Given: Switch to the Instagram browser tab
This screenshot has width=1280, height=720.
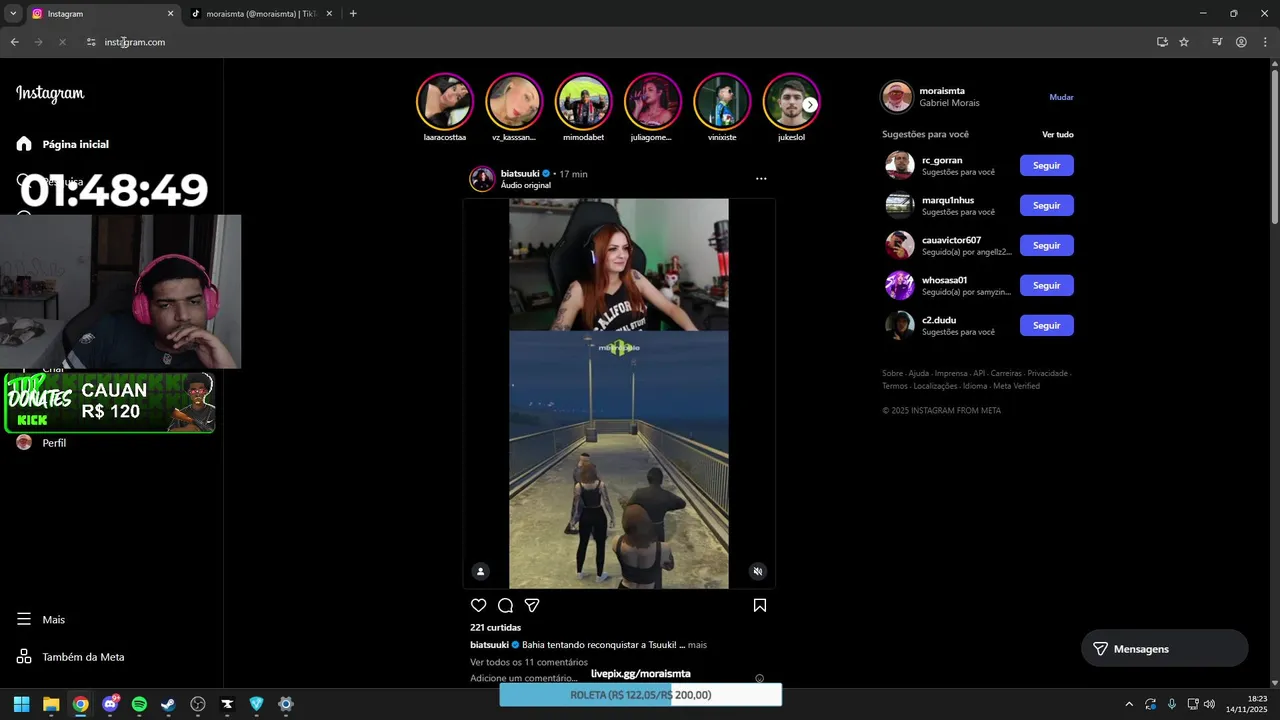Looking at the screenshot, I should coord(100,14).
